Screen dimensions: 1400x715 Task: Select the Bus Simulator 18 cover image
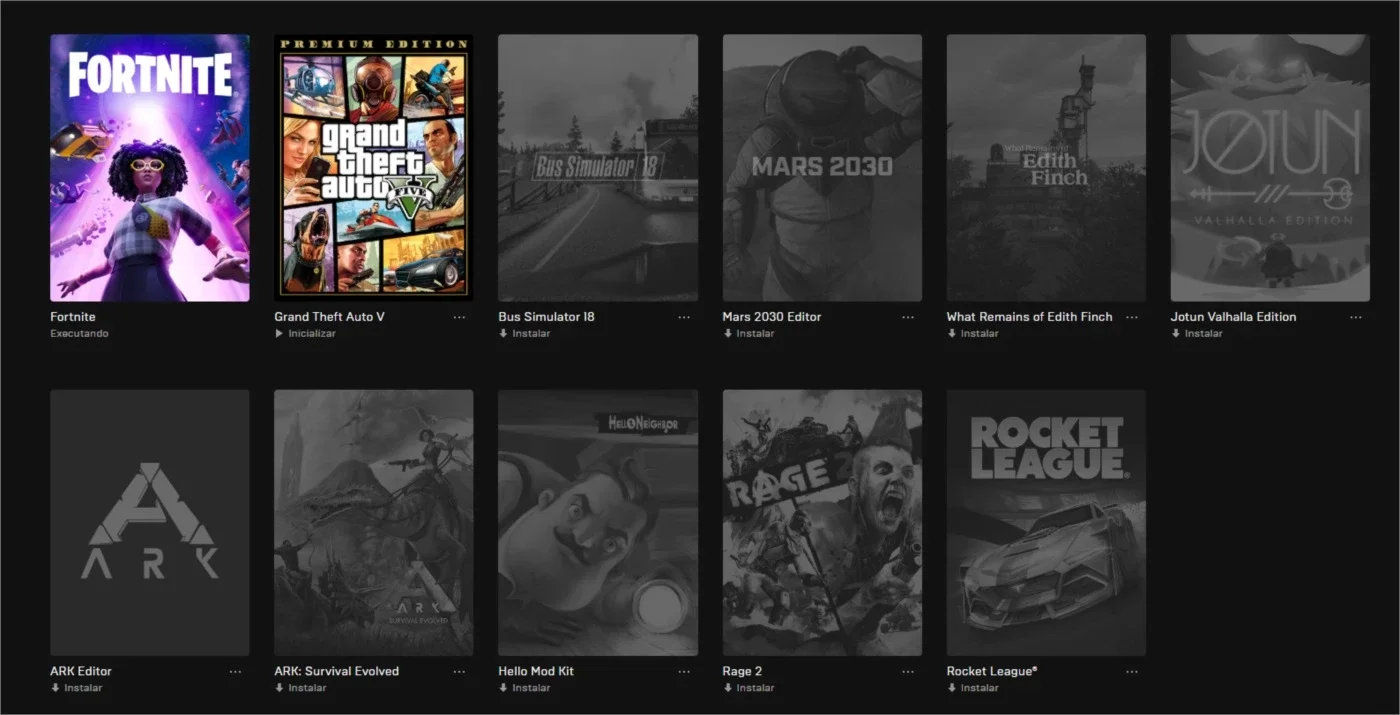pyautogui.click(x=598, y=168)
